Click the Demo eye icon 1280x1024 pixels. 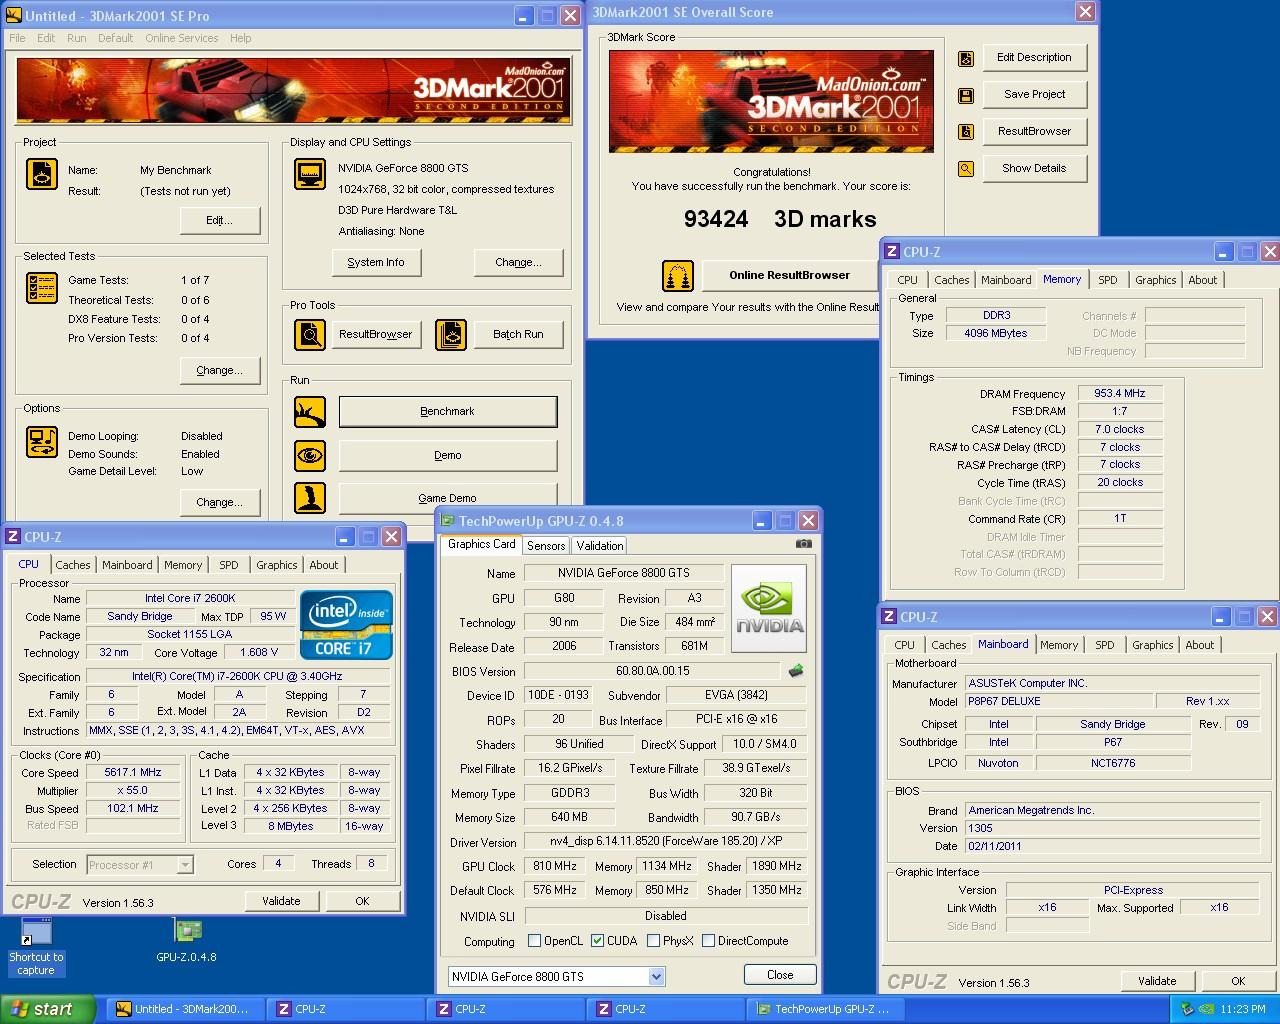pyautogui.click(x=310, y=455)
